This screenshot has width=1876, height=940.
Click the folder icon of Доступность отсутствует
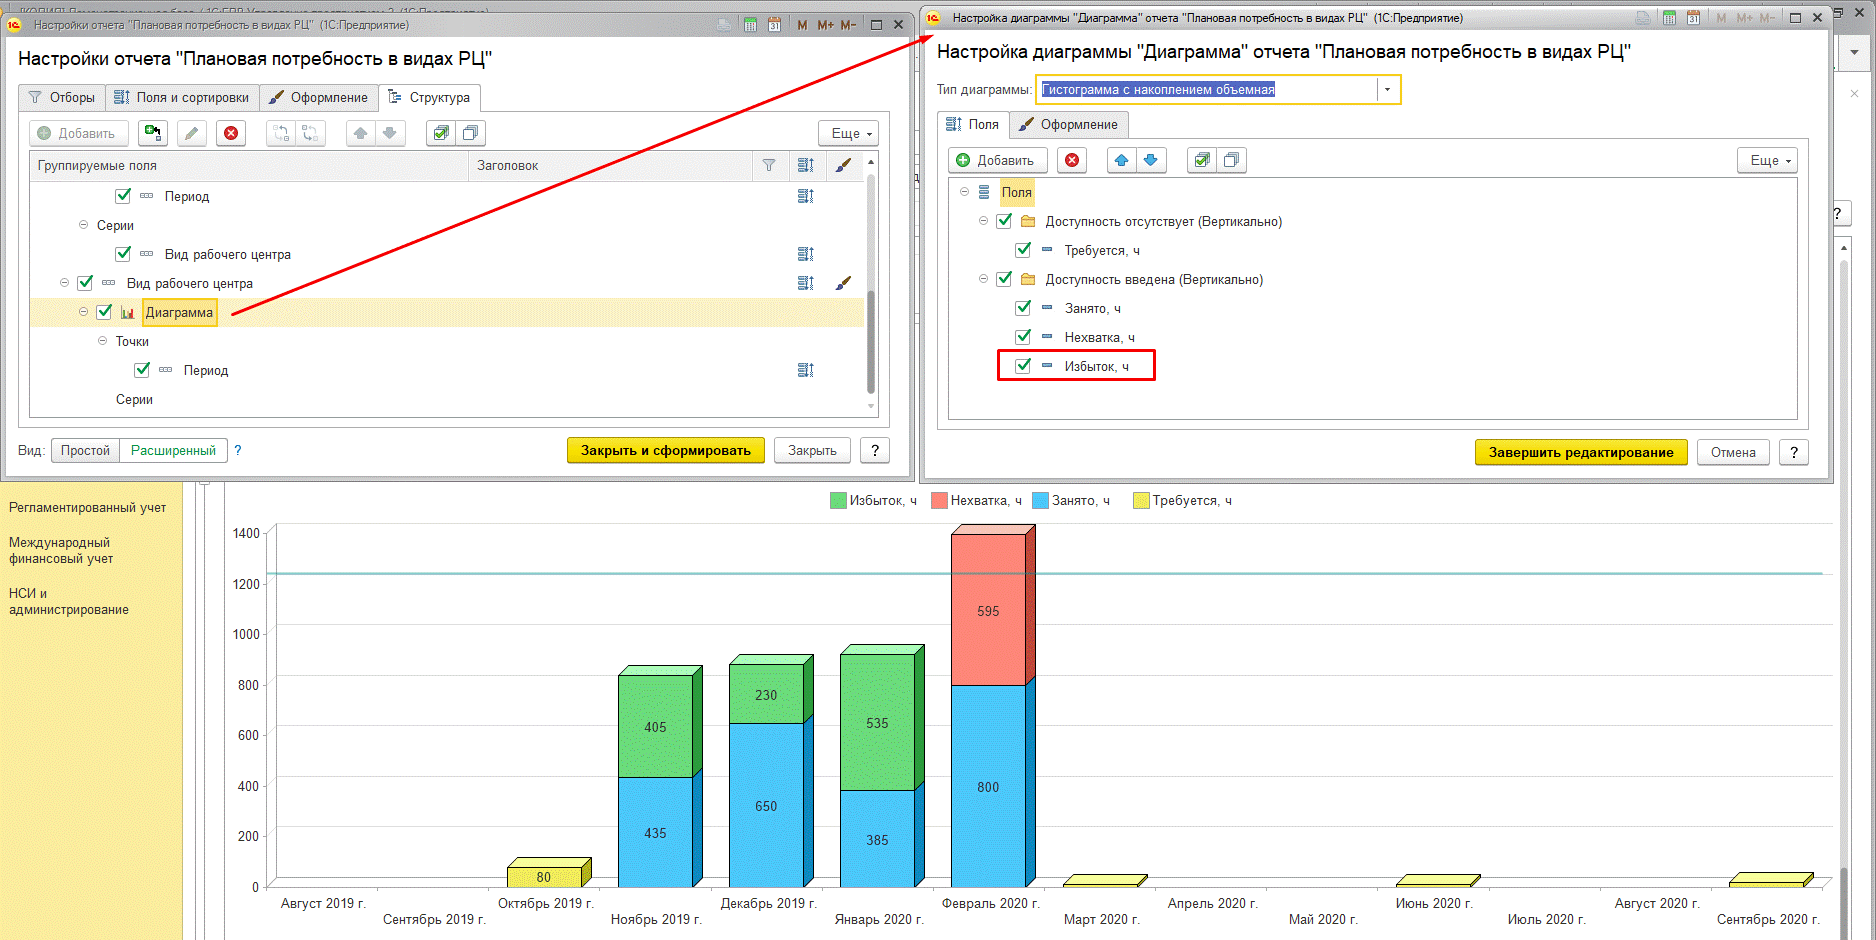[x=1028, y=222]
